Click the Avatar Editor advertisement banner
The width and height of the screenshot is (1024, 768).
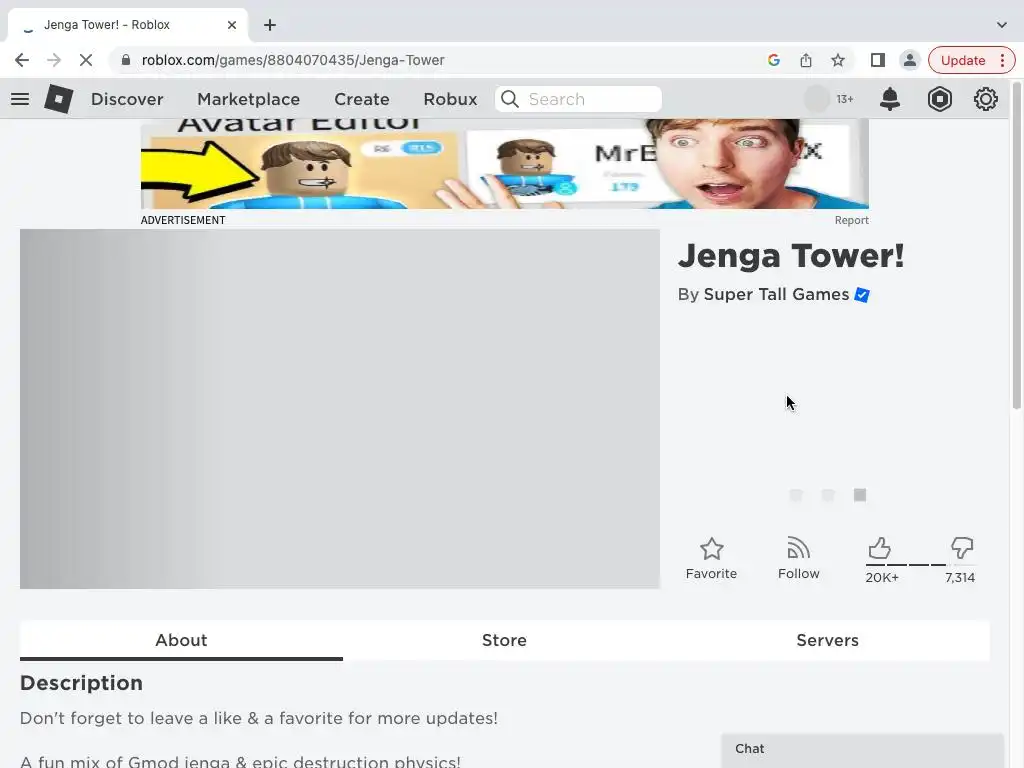(x=504, y=163)
